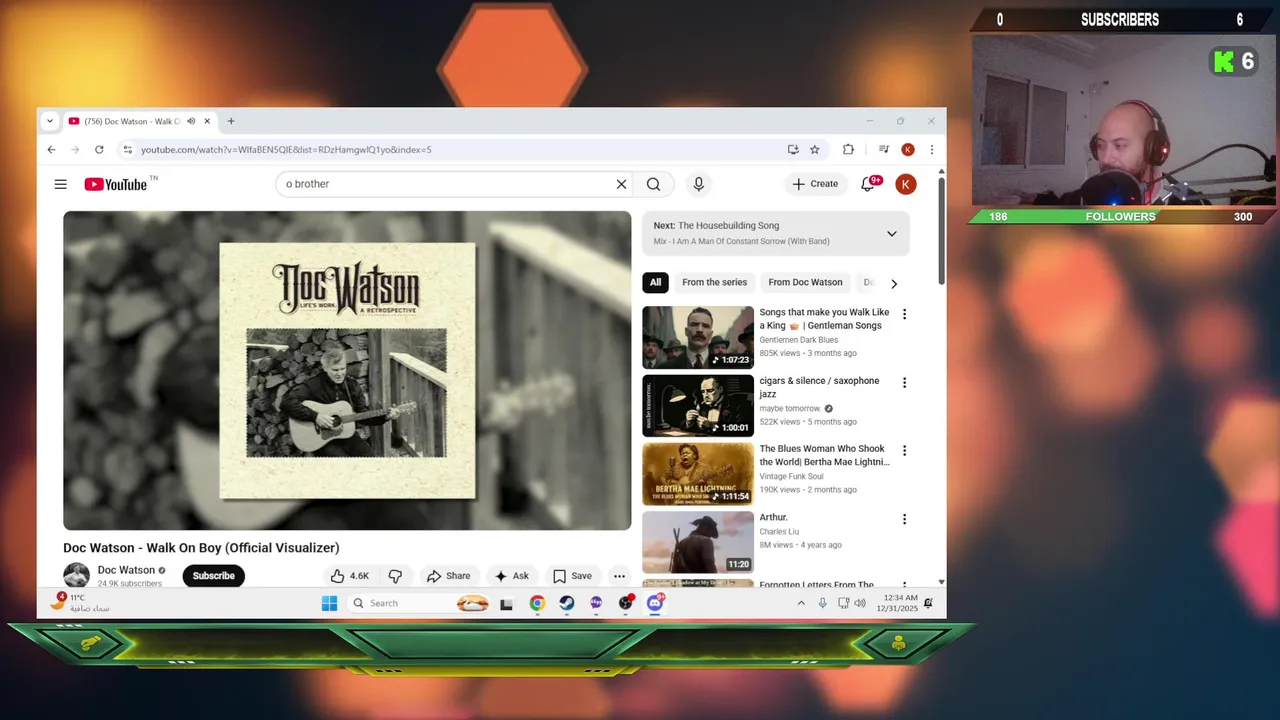Click the Subscribe button

click(x=213, y=576)
